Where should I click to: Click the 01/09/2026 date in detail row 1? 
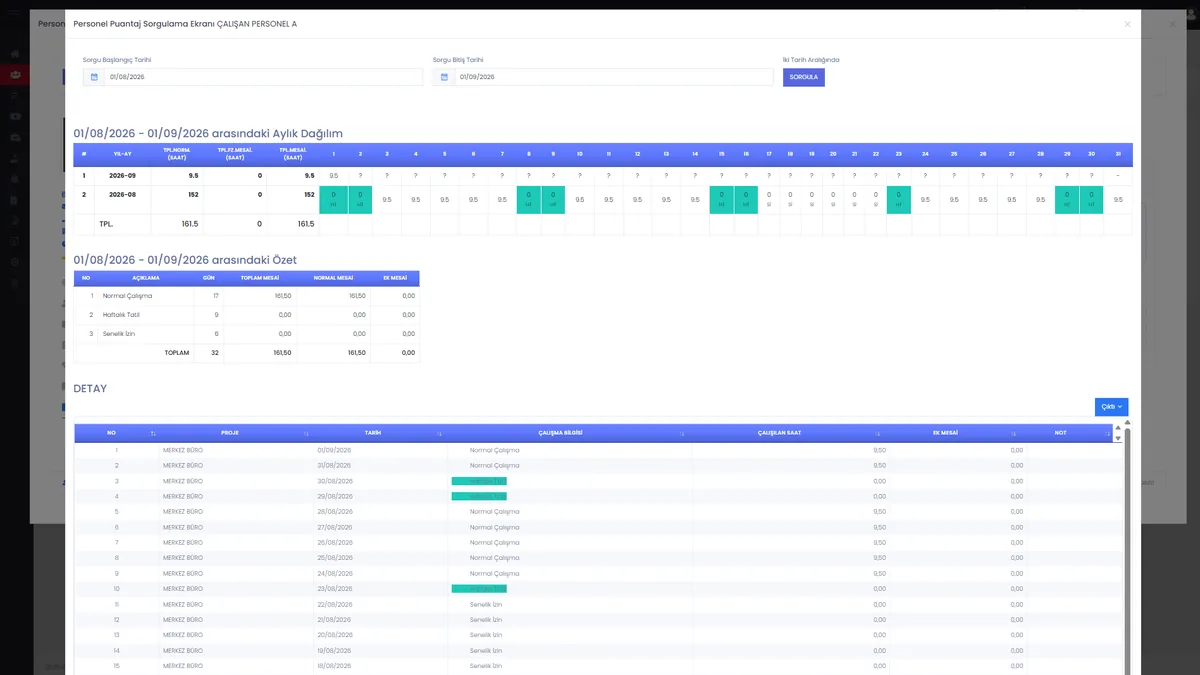pos(334,450)
